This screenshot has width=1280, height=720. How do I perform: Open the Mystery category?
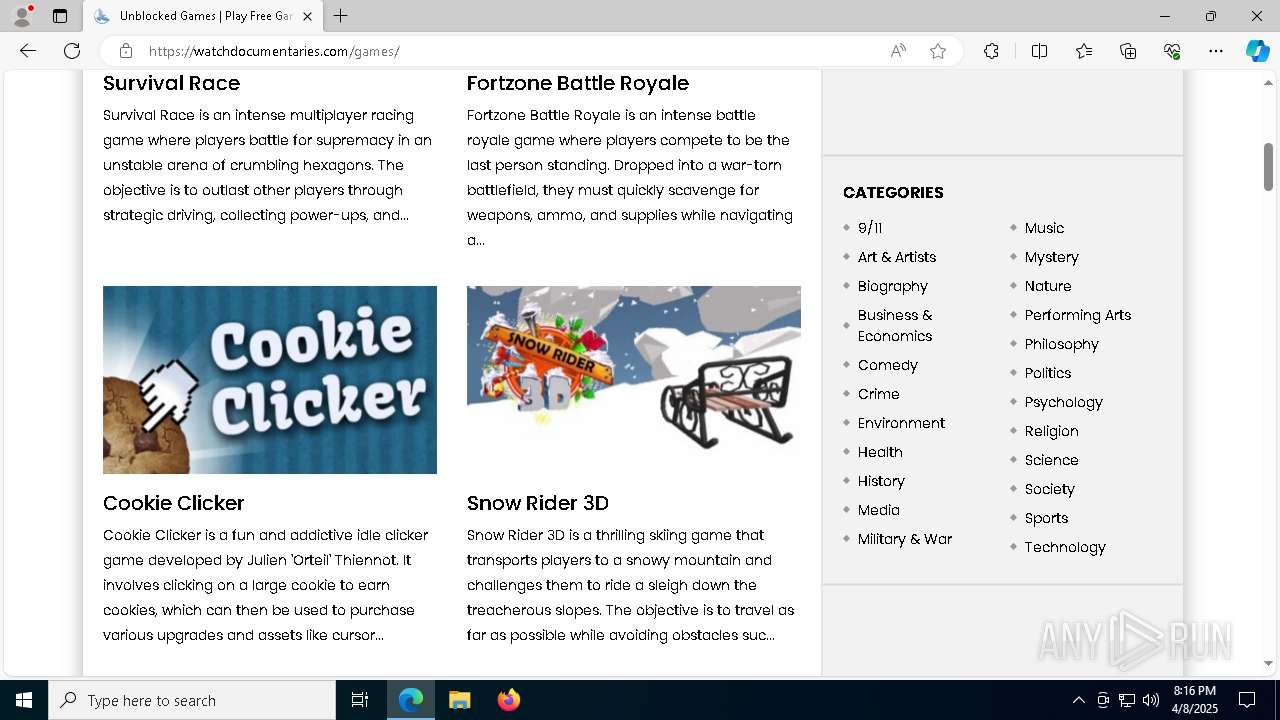pos(1052,257)
